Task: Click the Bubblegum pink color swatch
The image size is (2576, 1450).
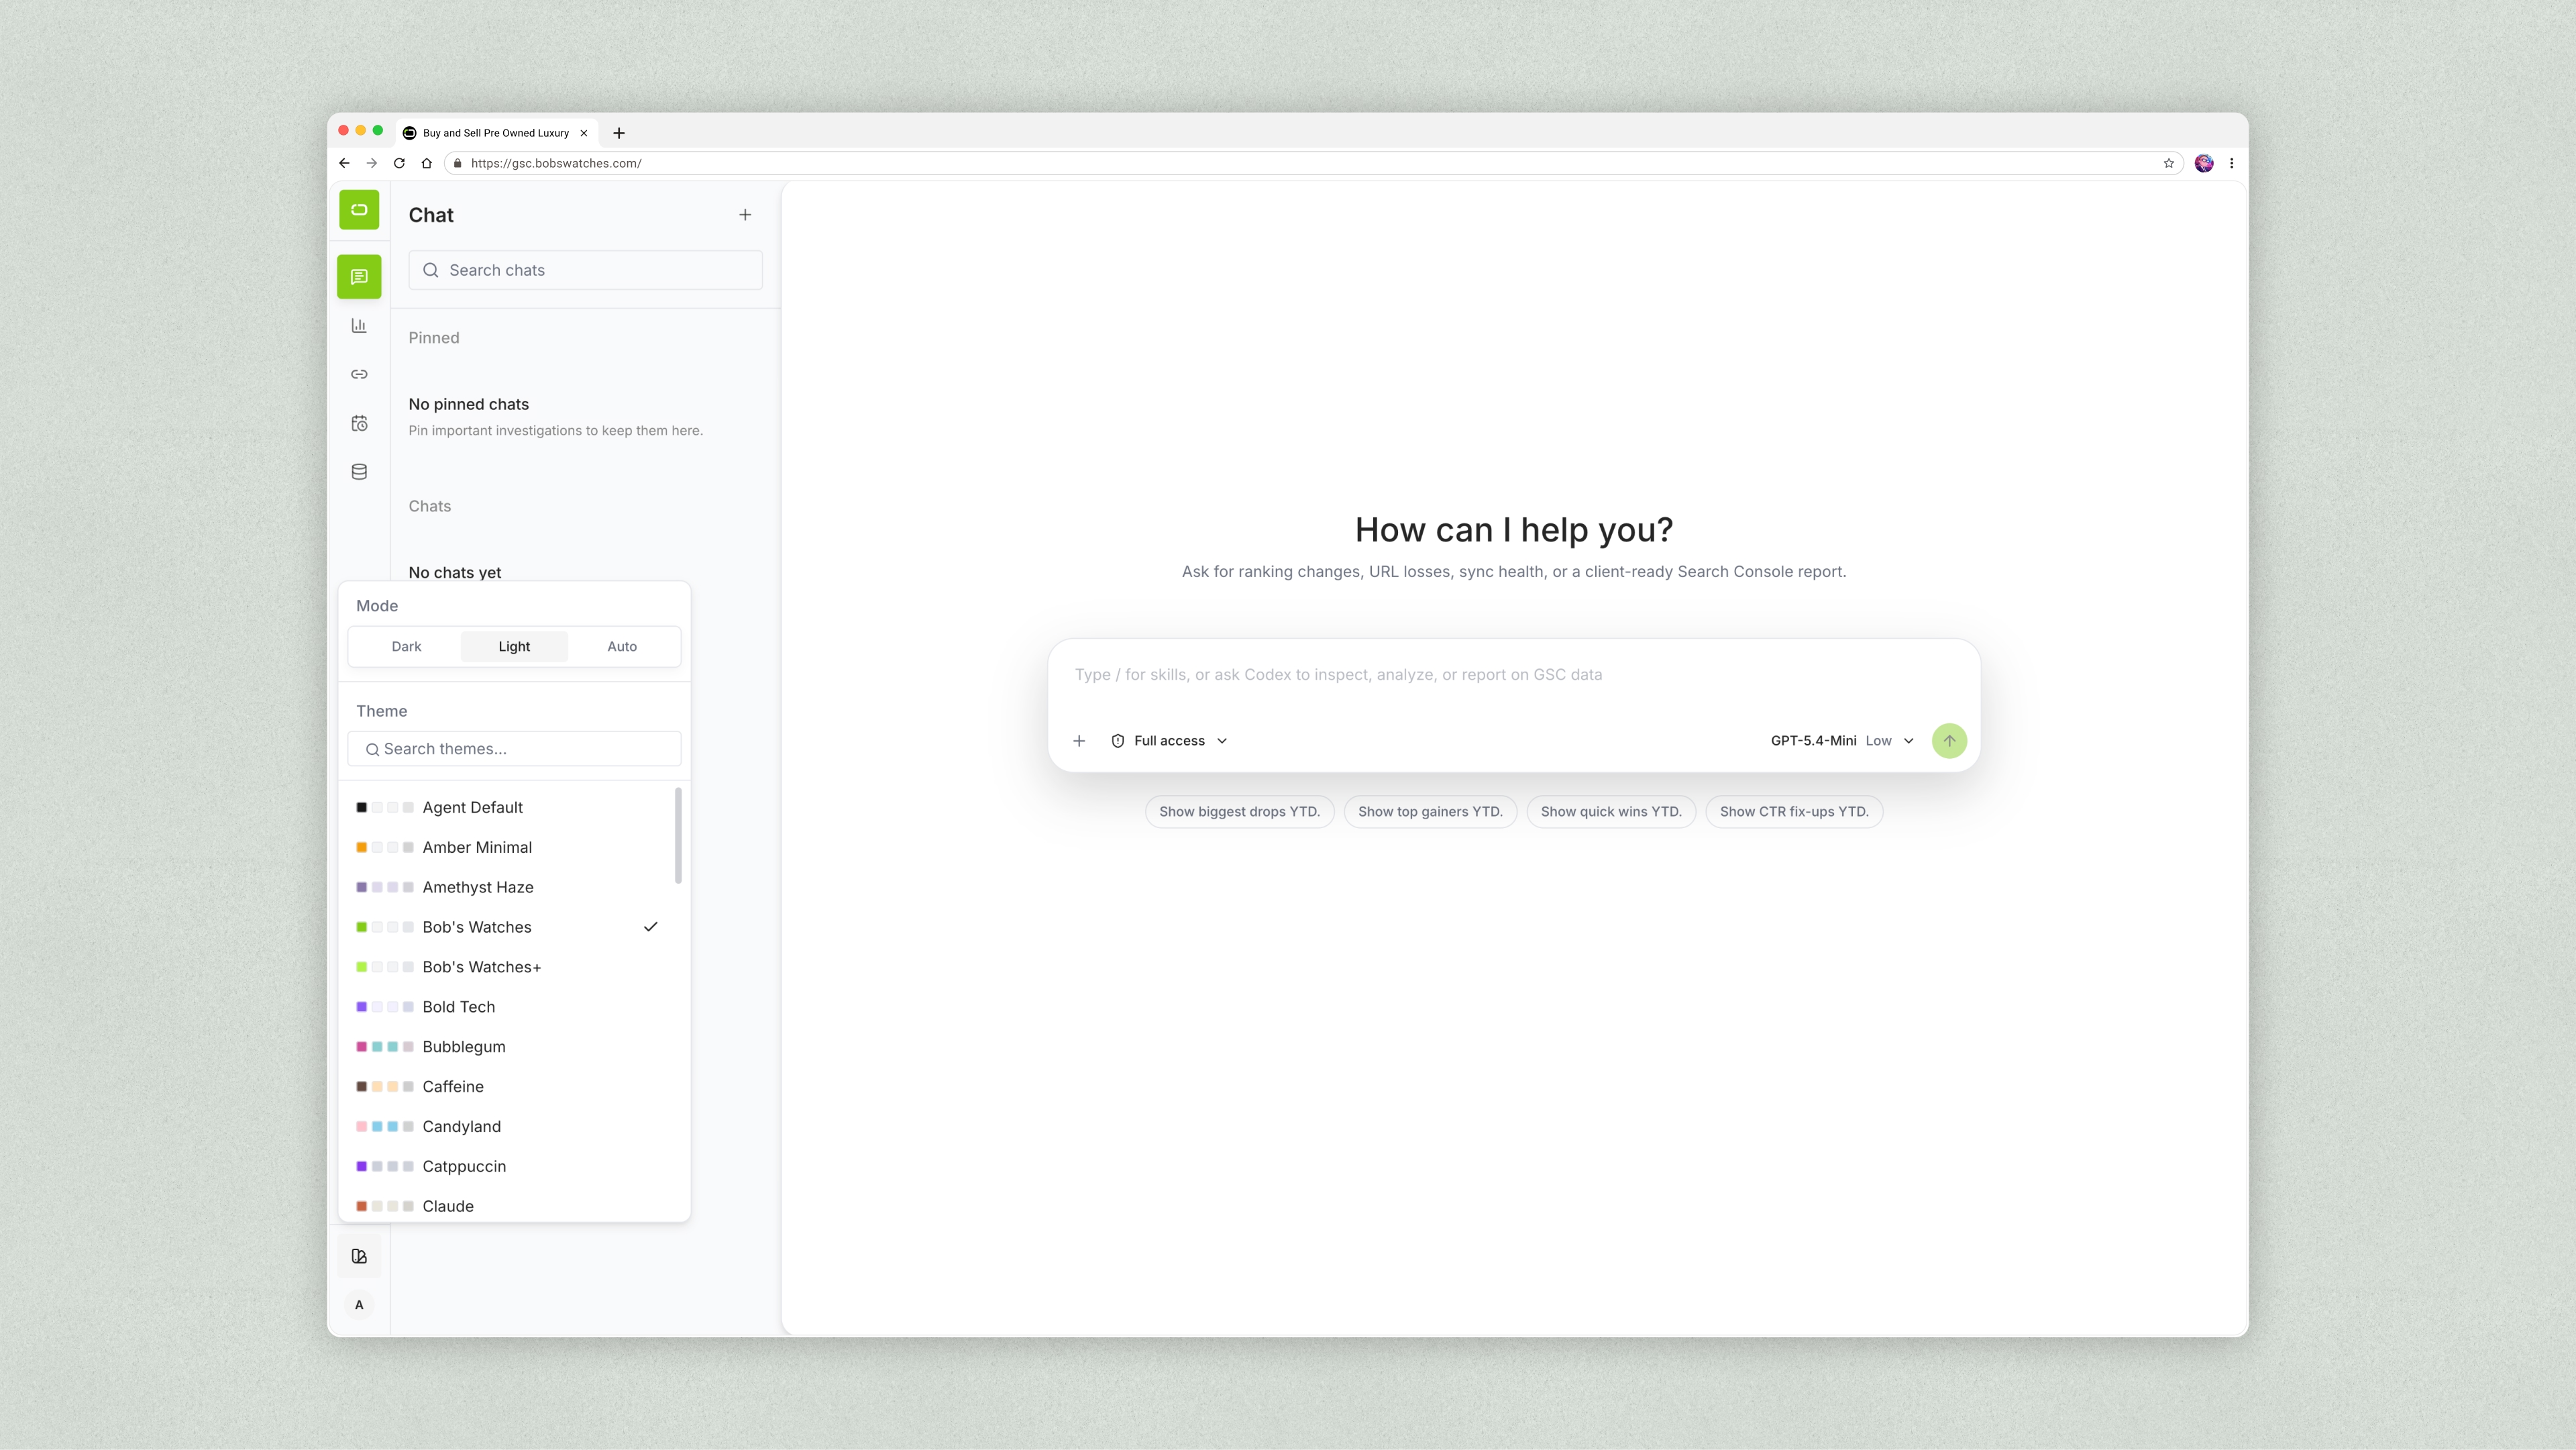Action: [362, 1047]
